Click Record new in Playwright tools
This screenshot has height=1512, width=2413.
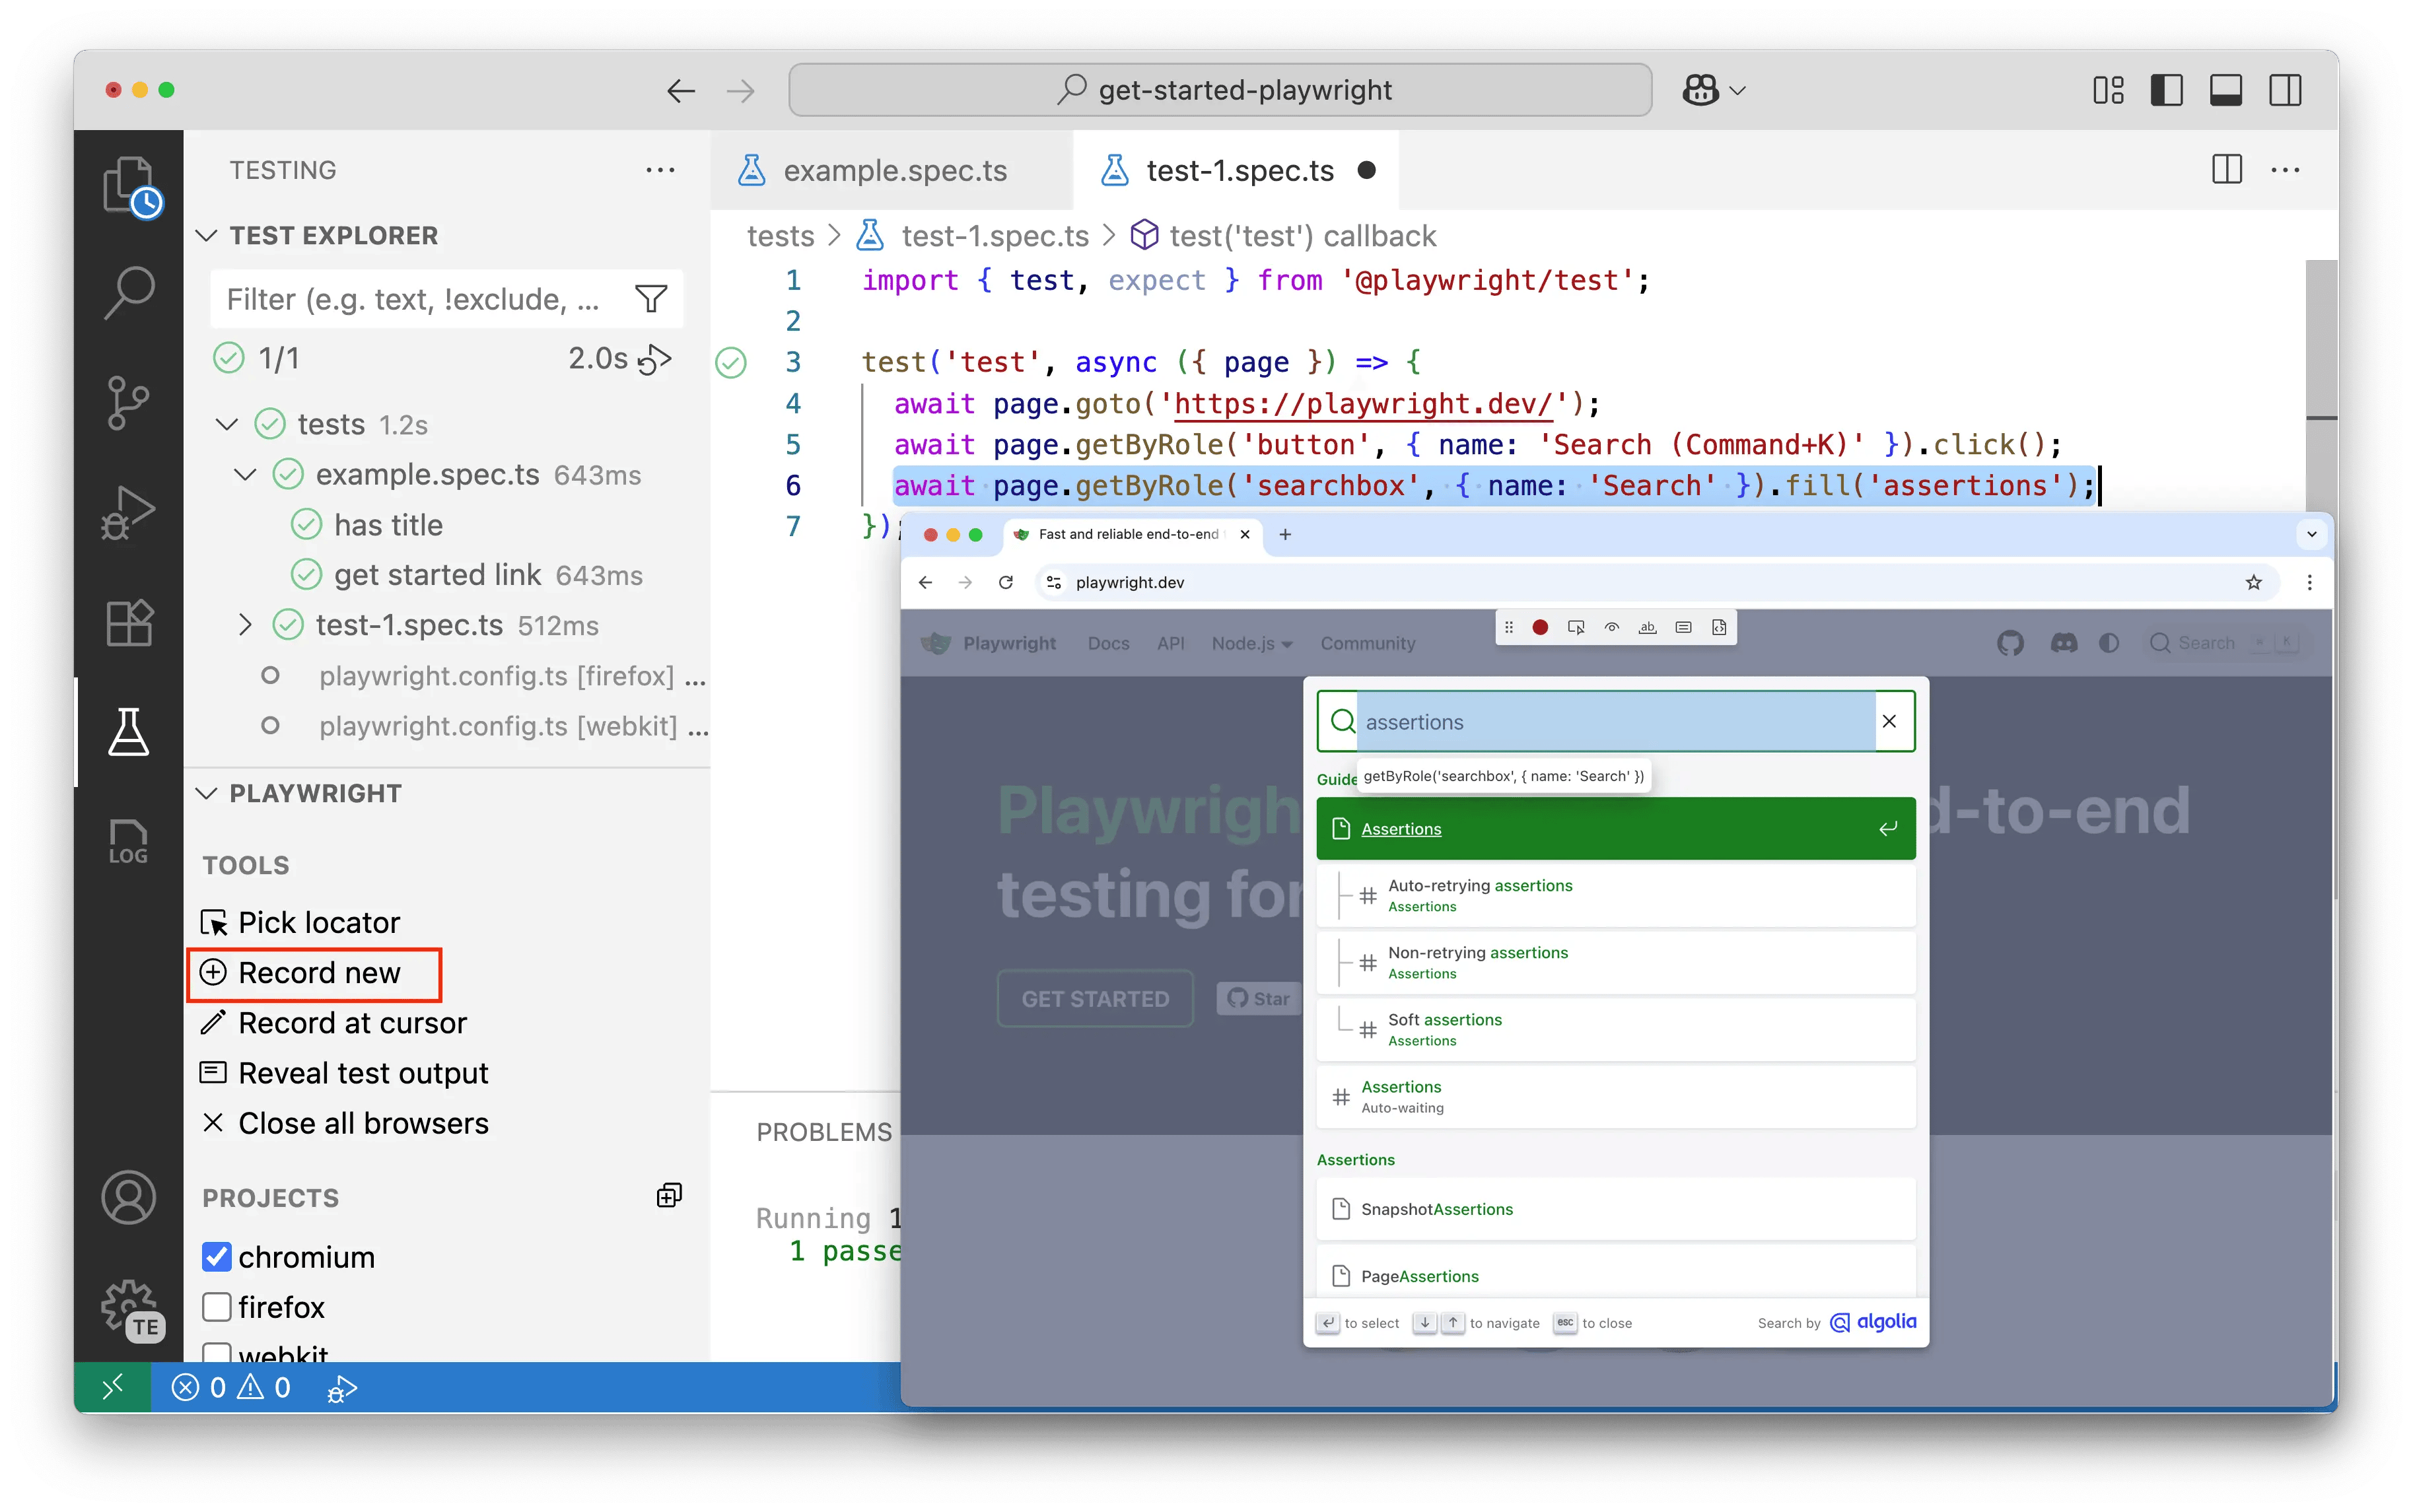pyautogui.click(x=318, y=973)
